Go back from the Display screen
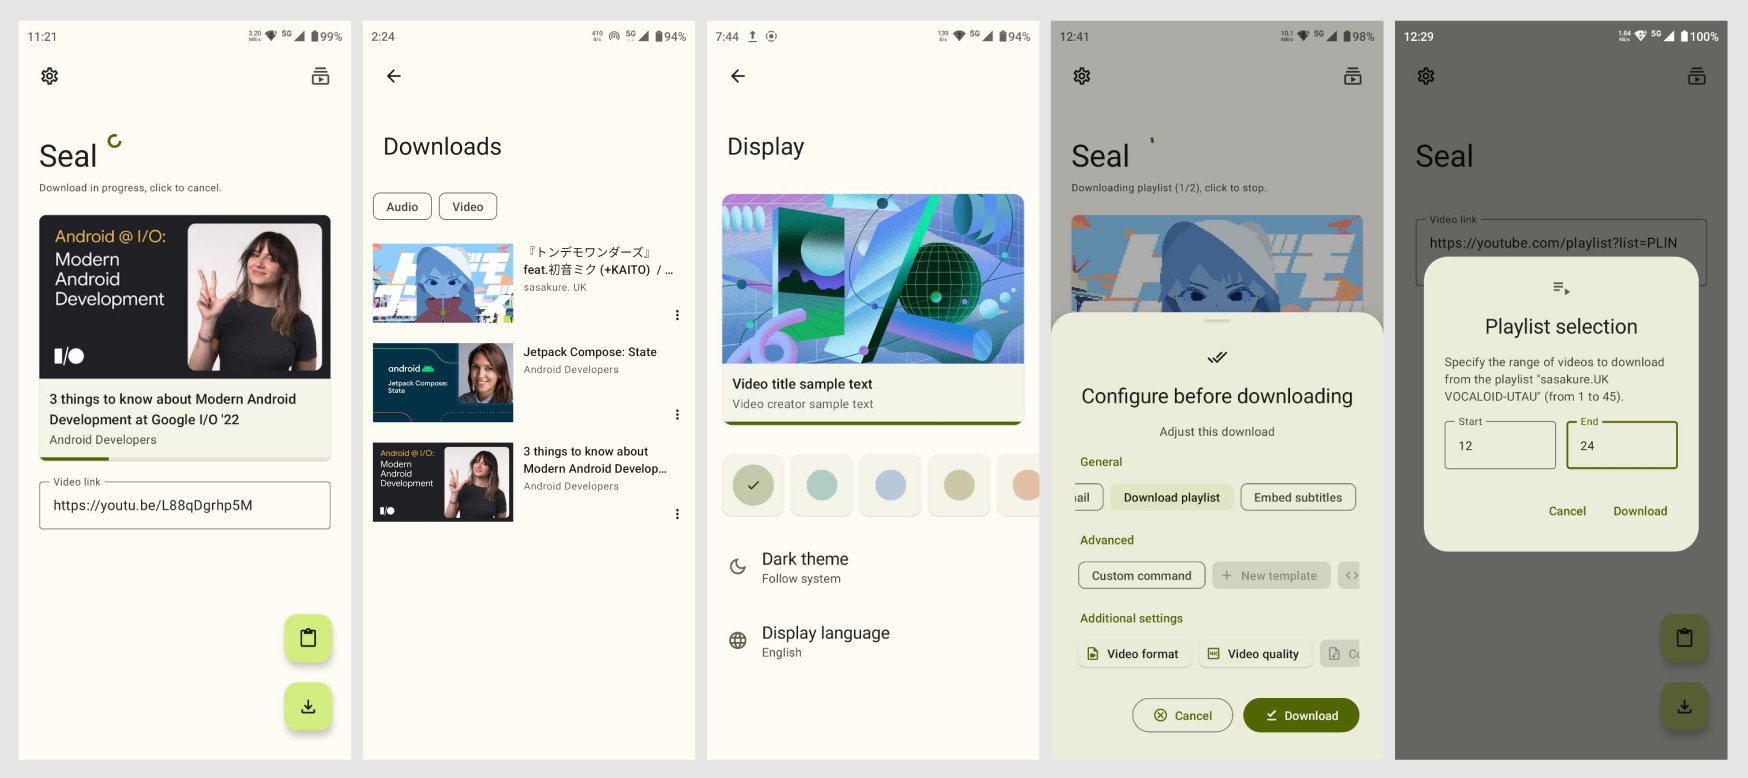The width and height of the screenshot is (1748, 778). point(738,76)
